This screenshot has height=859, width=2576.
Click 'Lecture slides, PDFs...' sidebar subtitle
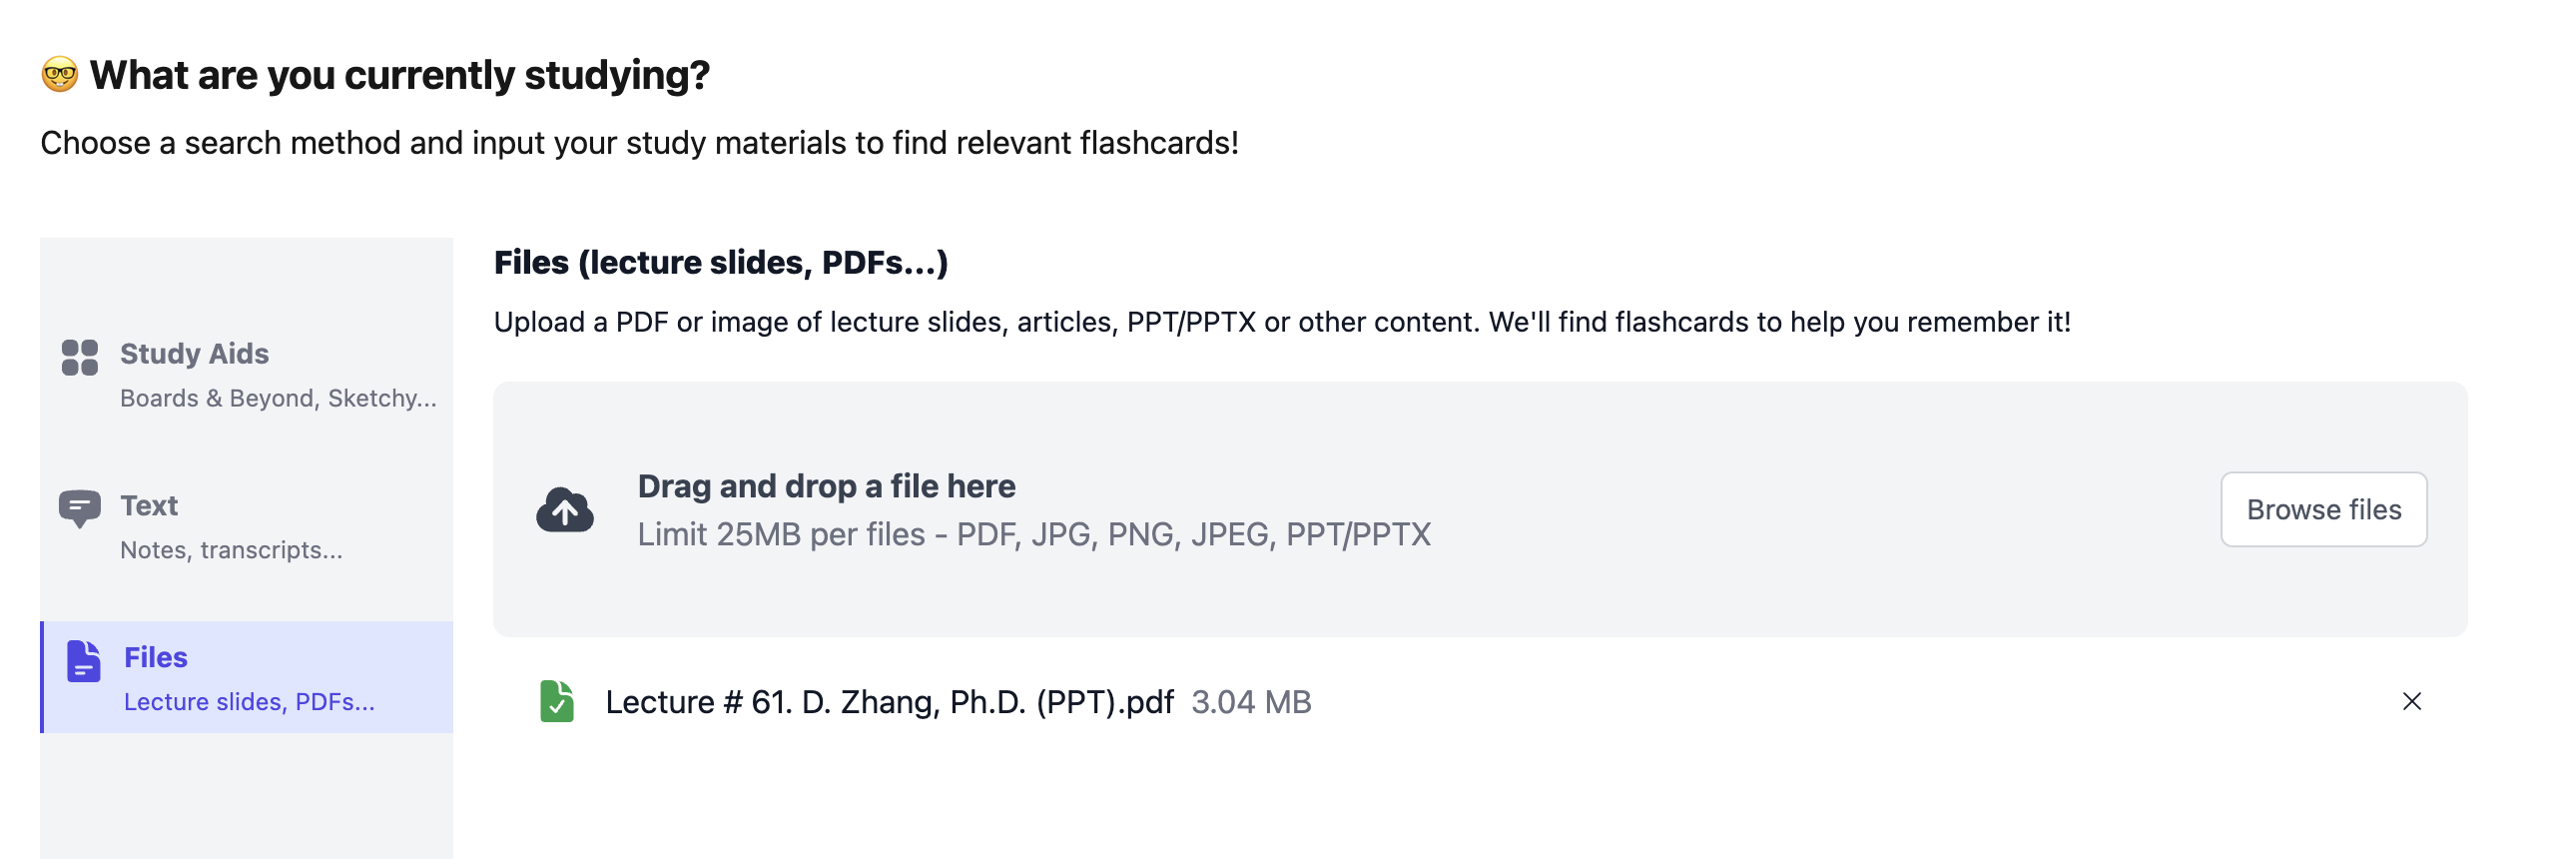pyautogui.click(x=249, y=702)
